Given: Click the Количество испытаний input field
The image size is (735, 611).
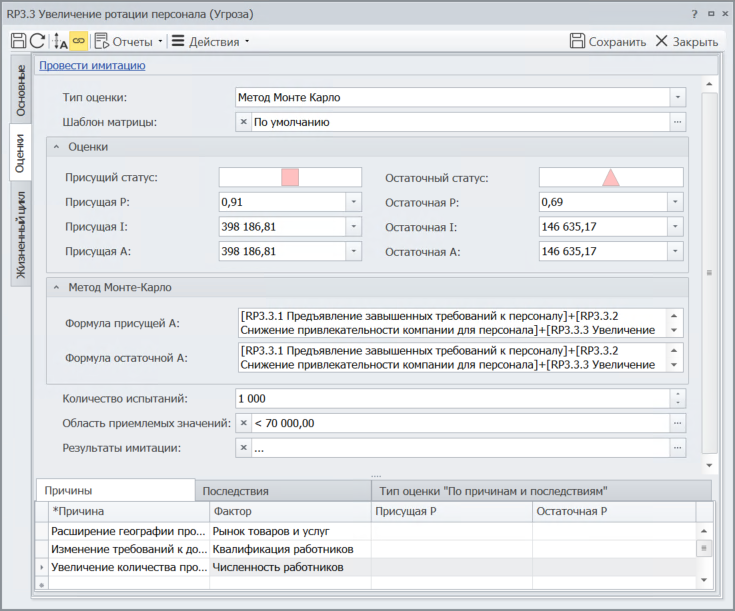Looking at the screenshot, I should [450, 398].
